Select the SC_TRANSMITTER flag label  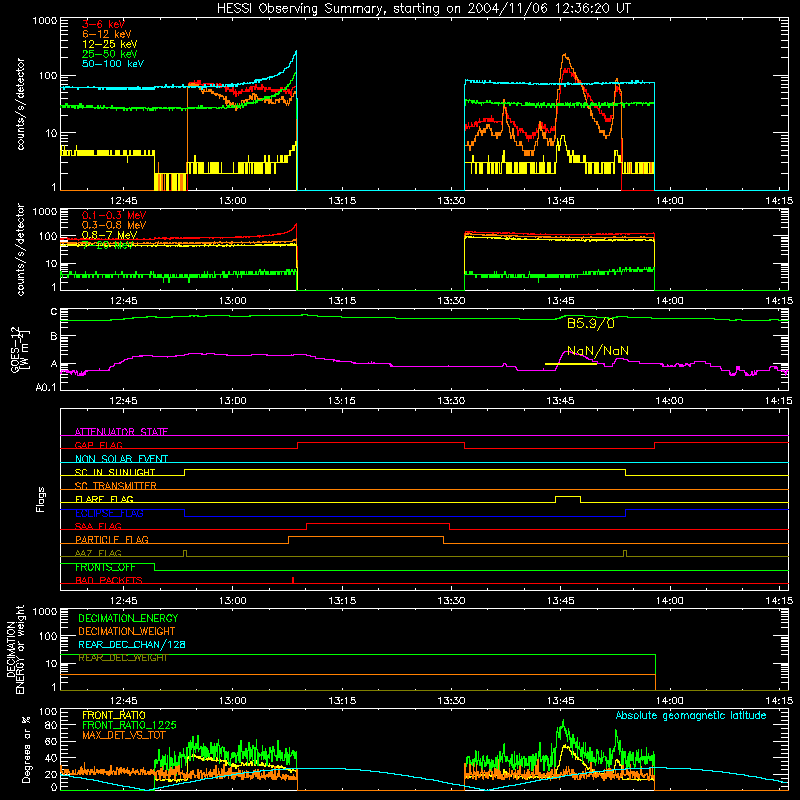point(116,486)
